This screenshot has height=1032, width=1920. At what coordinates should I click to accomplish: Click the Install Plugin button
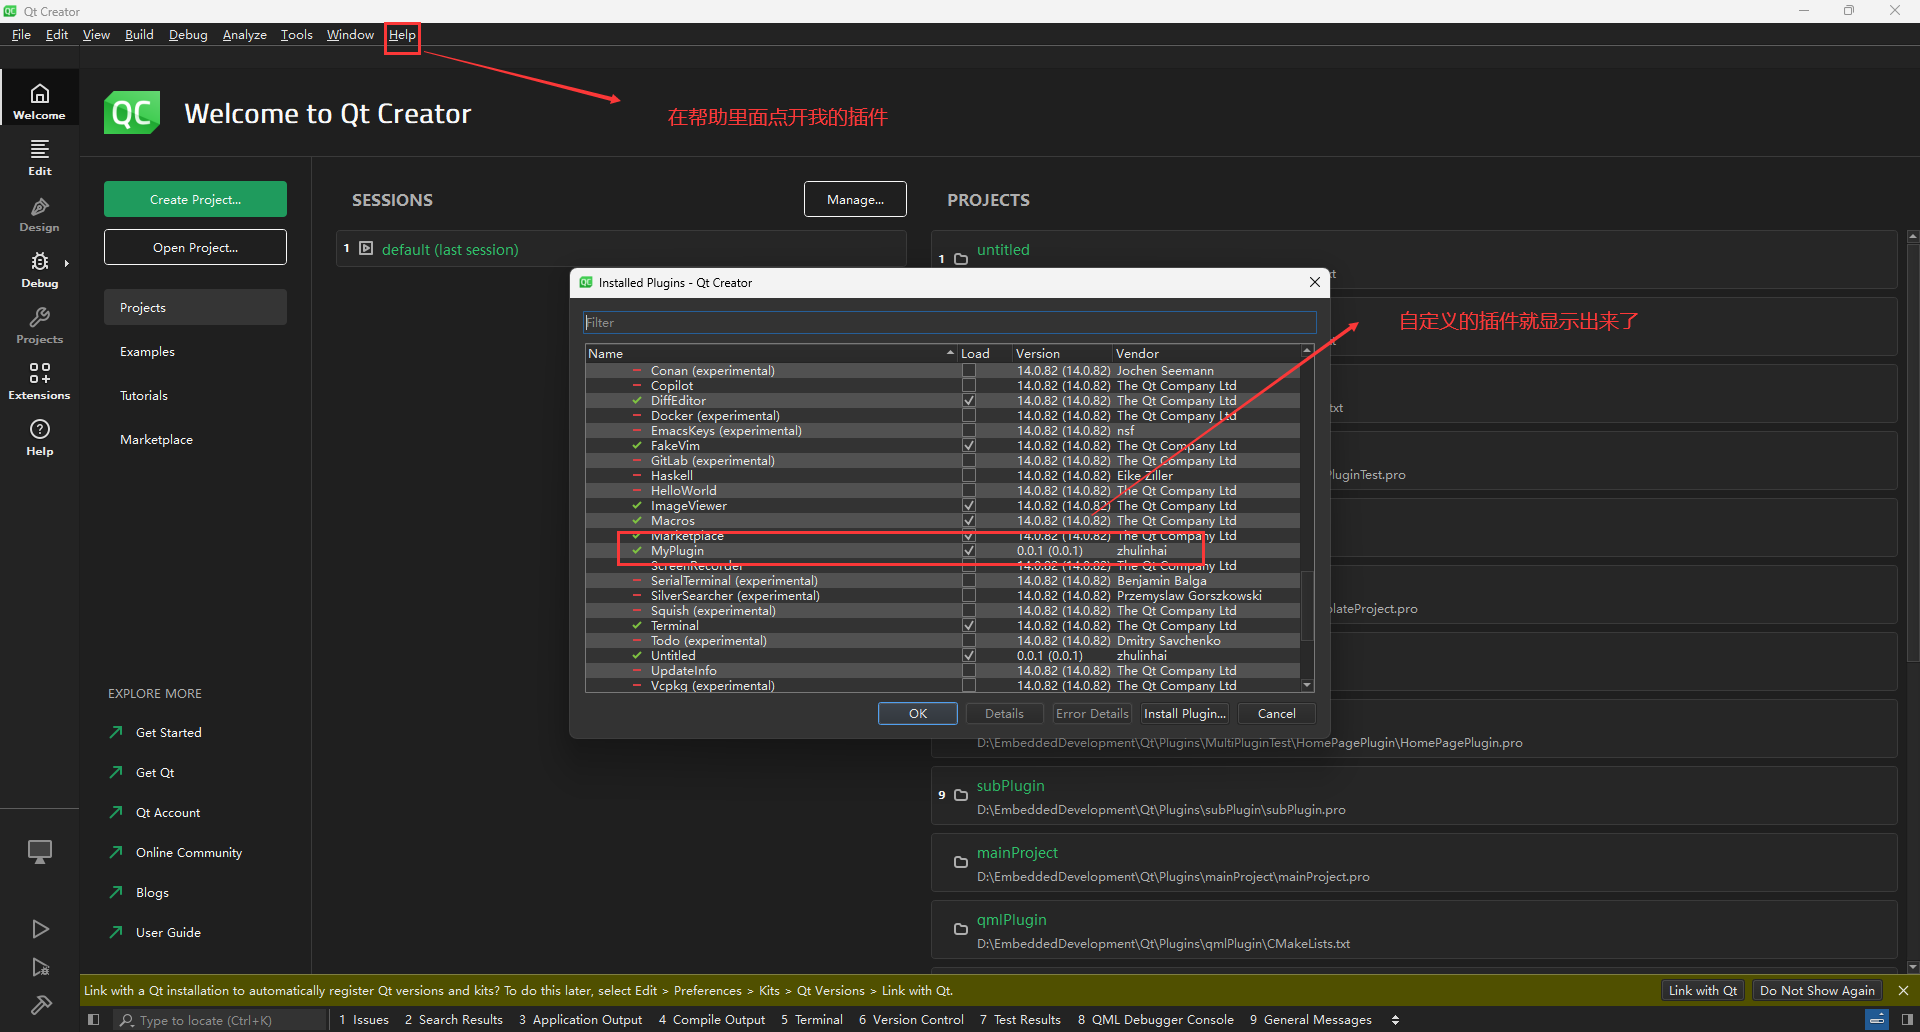click(x=1185, y=713)
